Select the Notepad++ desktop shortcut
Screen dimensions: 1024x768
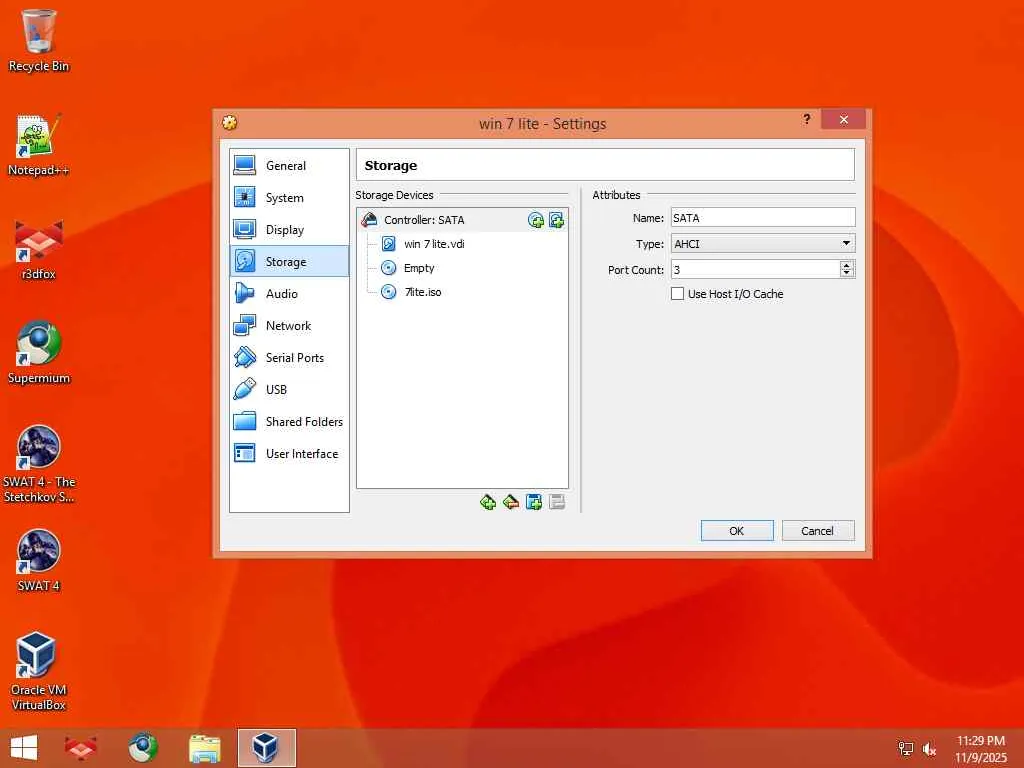(39, 145)
